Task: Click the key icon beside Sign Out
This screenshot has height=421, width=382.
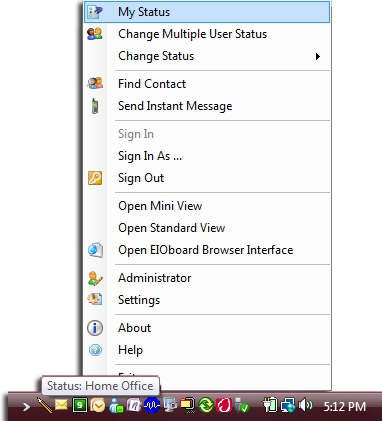Action: click(x=95, y=178)
